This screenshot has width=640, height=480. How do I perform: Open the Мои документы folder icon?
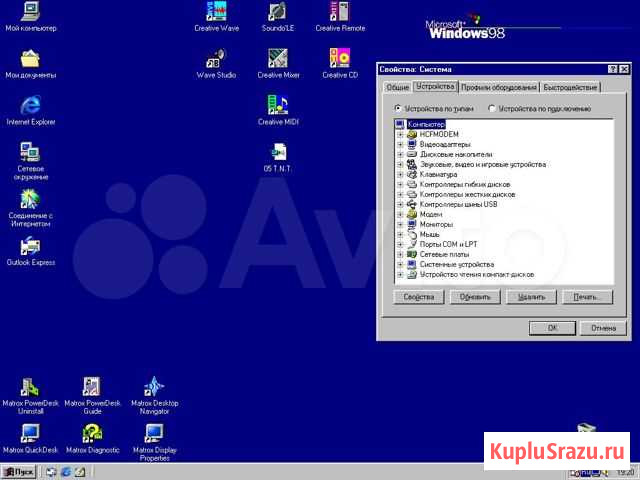point(31,63)
